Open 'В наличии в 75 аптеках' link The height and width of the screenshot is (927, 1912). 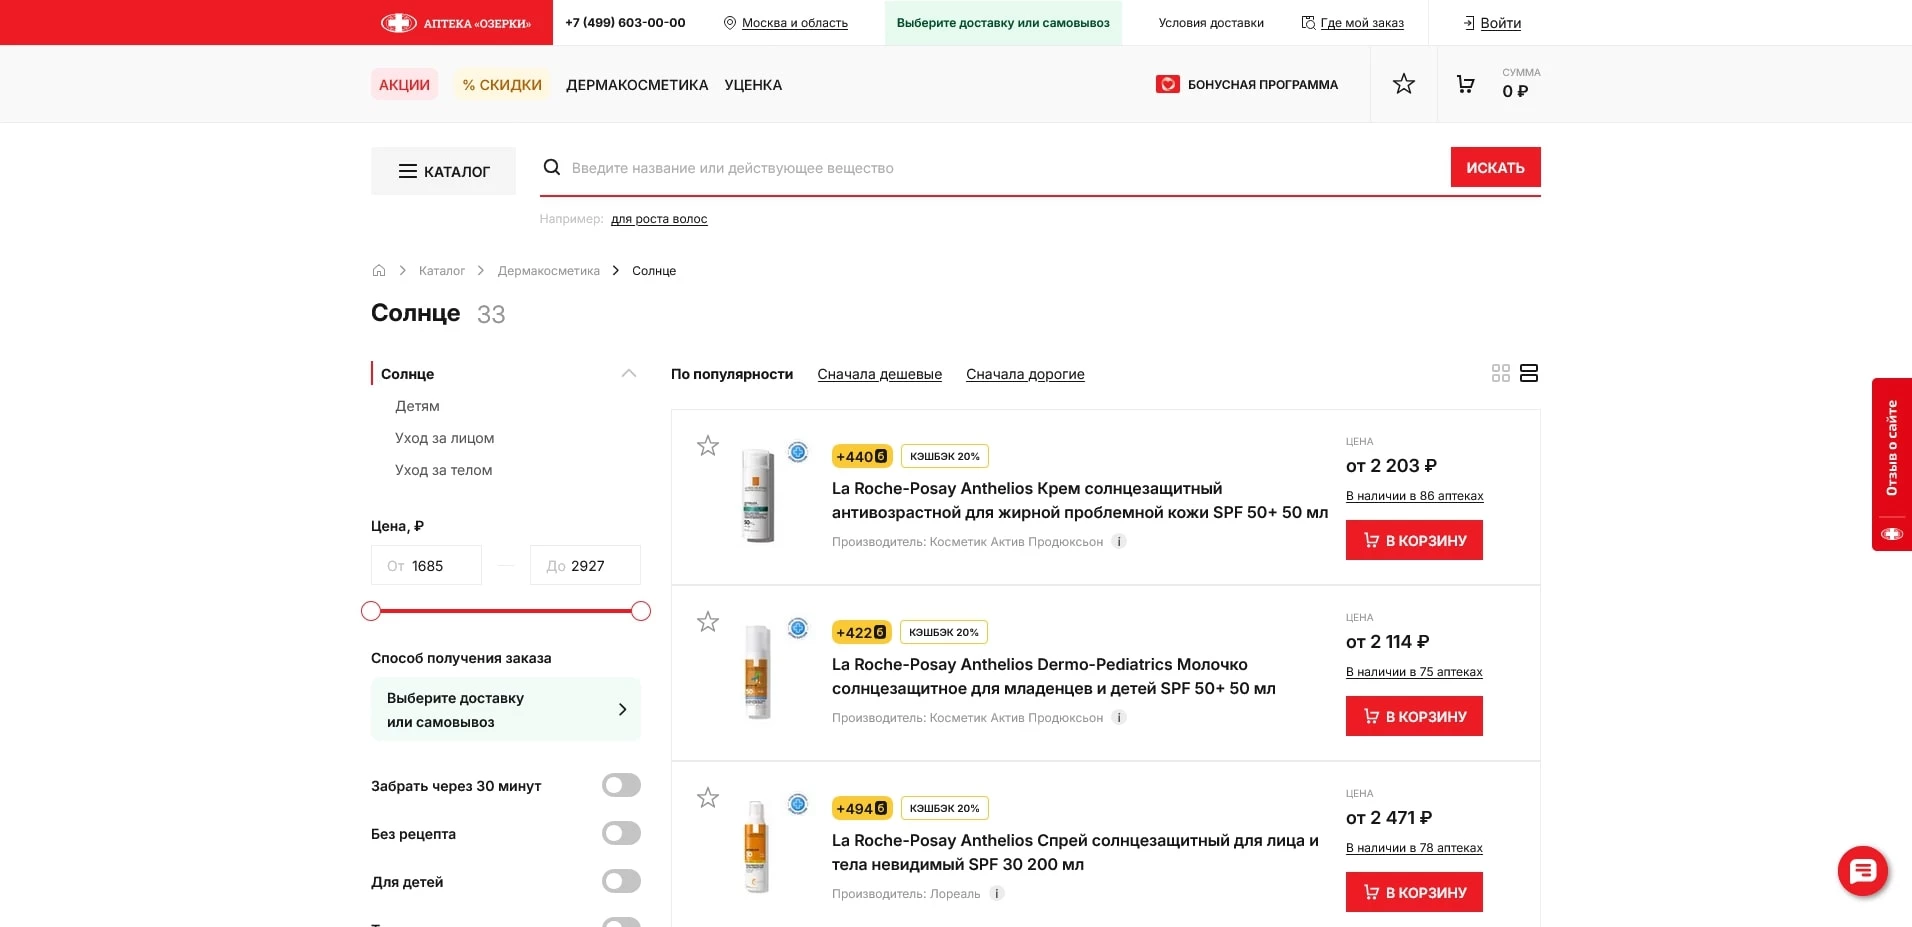click(x=1414, y=672)
